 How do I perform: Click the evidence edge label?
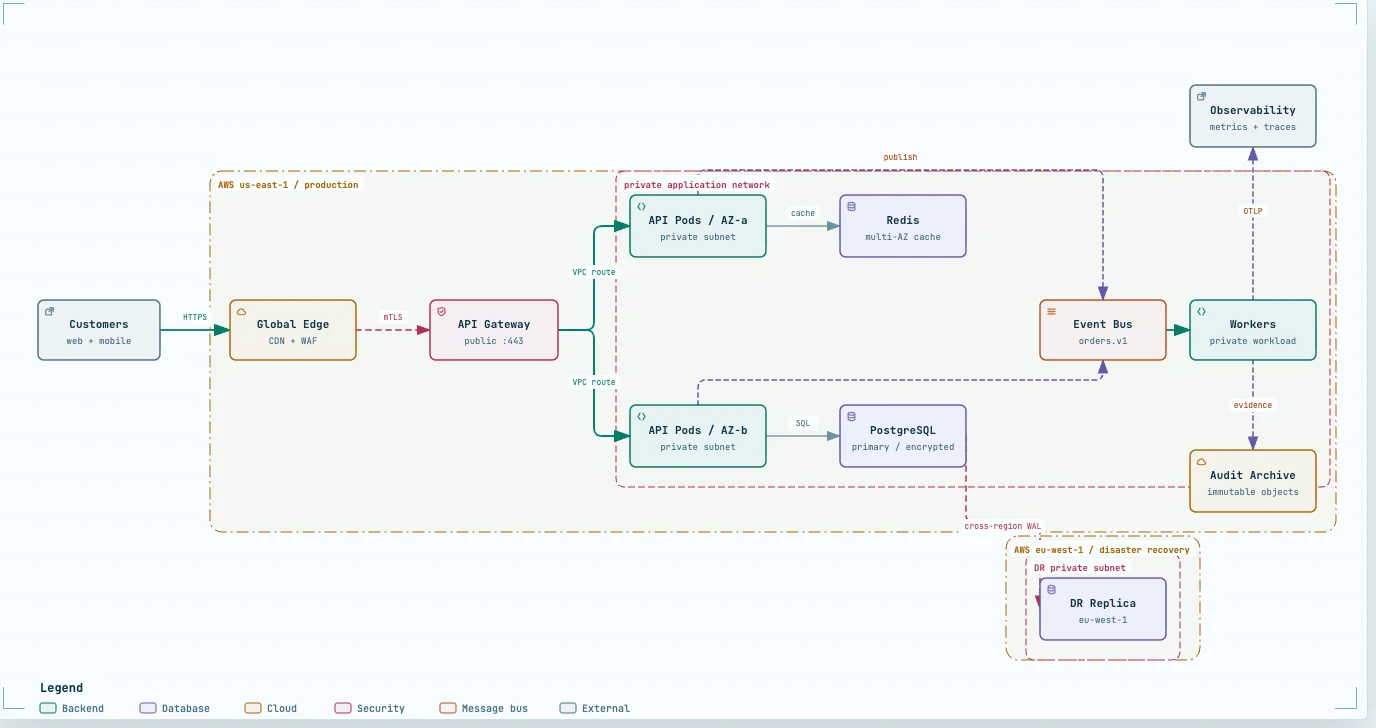point(1253,405)
